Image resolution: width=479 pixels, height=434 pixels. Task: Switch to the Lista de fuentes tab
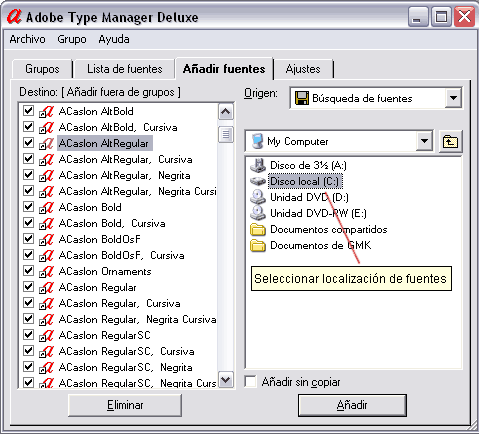[125, 69]
